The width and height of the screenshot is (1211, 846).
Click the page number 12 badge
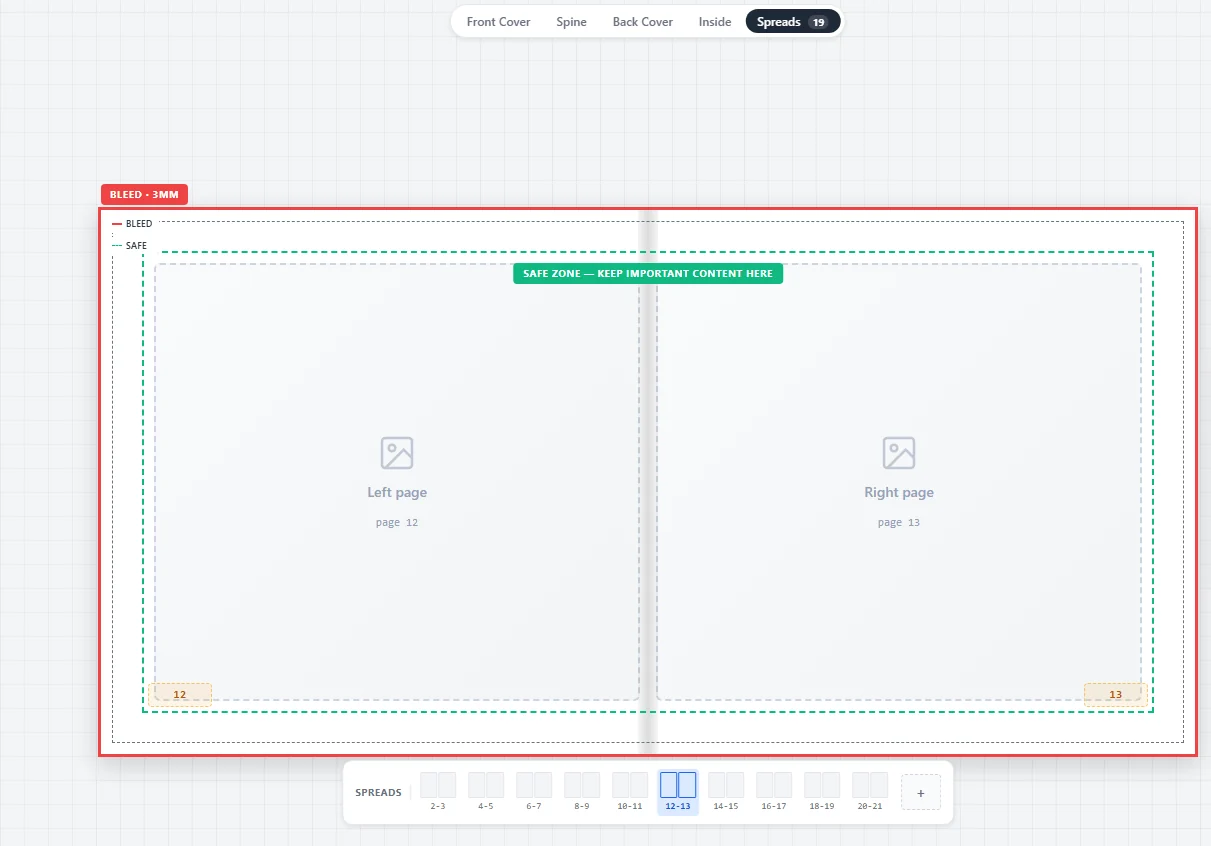tap(180, 695)
